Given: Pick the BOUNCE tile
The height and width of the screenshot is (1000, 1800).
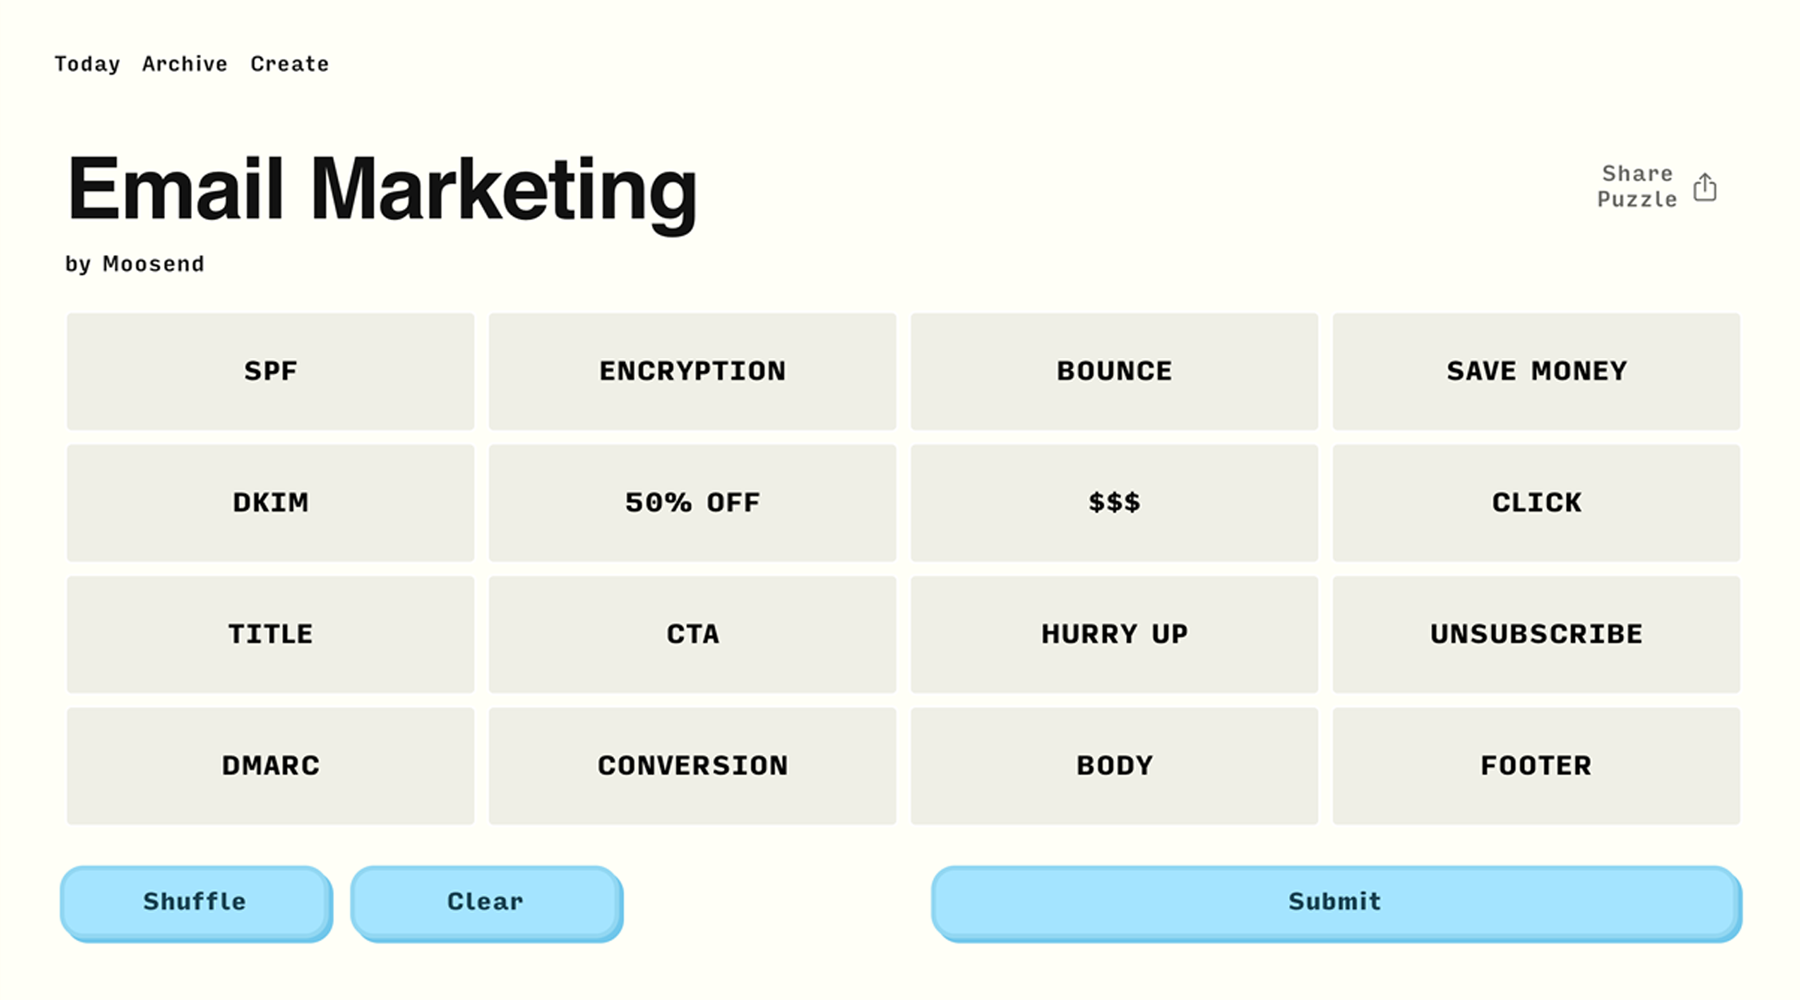Looking at the screenshot, I should click(x=1114, y=371).
